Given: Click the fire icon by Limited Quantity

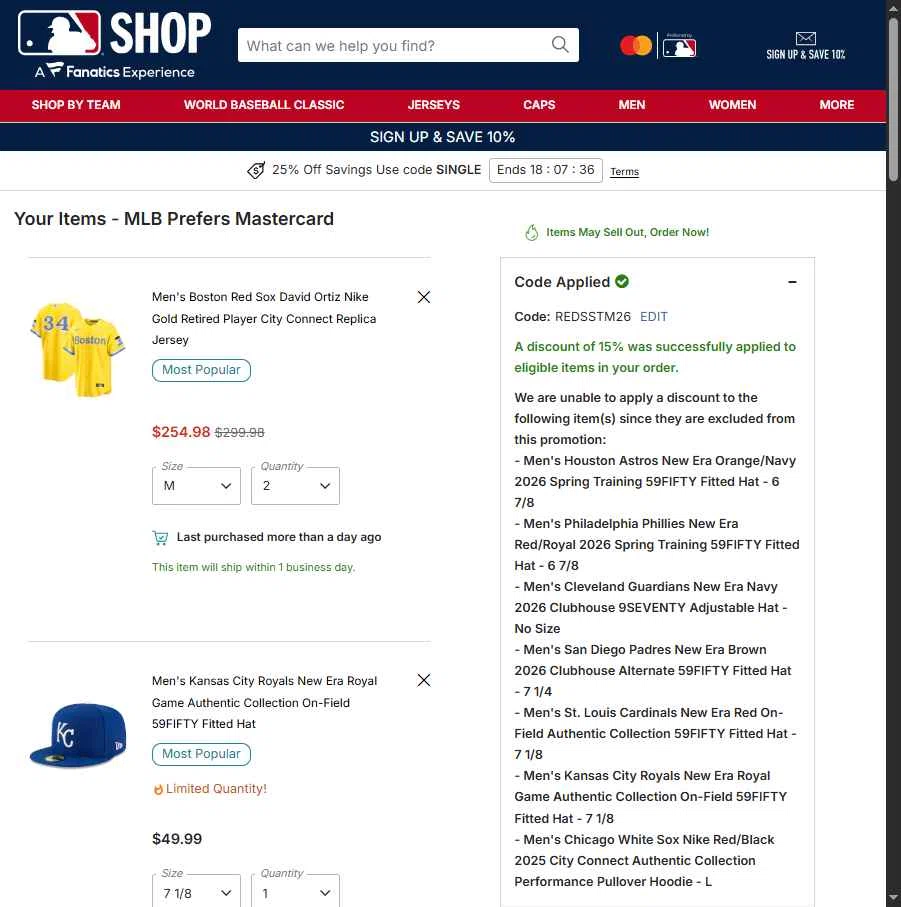Looking at the screenshot, I should [x=158, y=790].
